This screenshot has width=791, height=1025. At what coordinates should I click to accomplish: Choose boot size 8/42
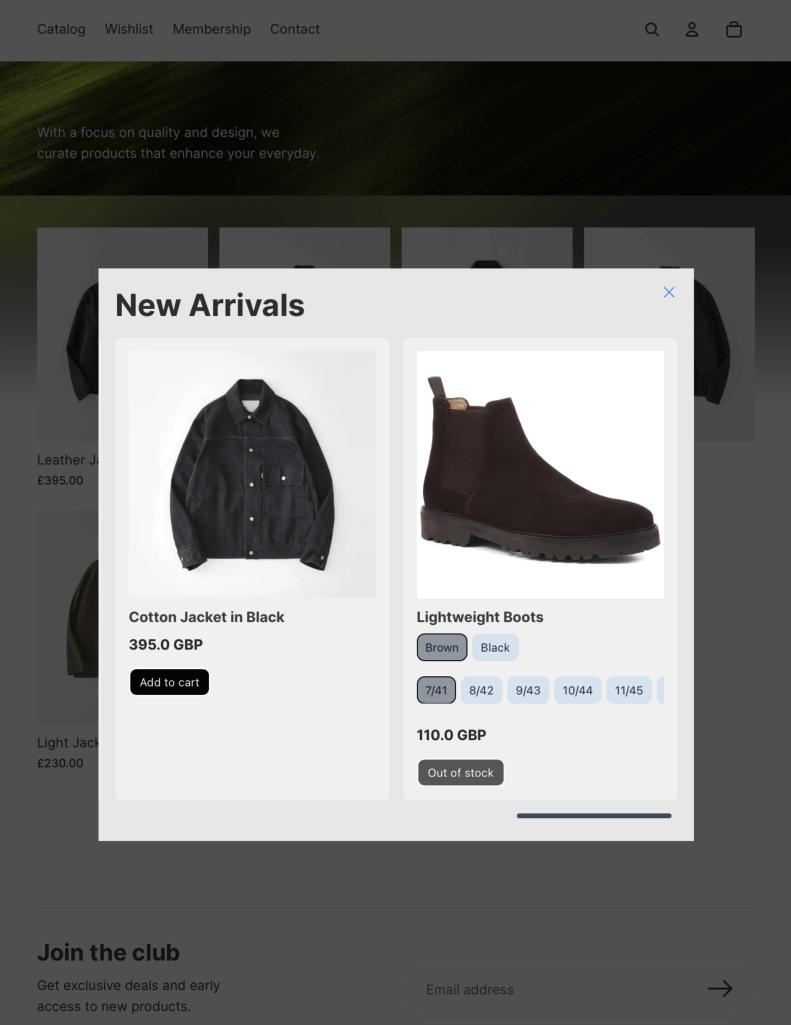pos(481,690)
